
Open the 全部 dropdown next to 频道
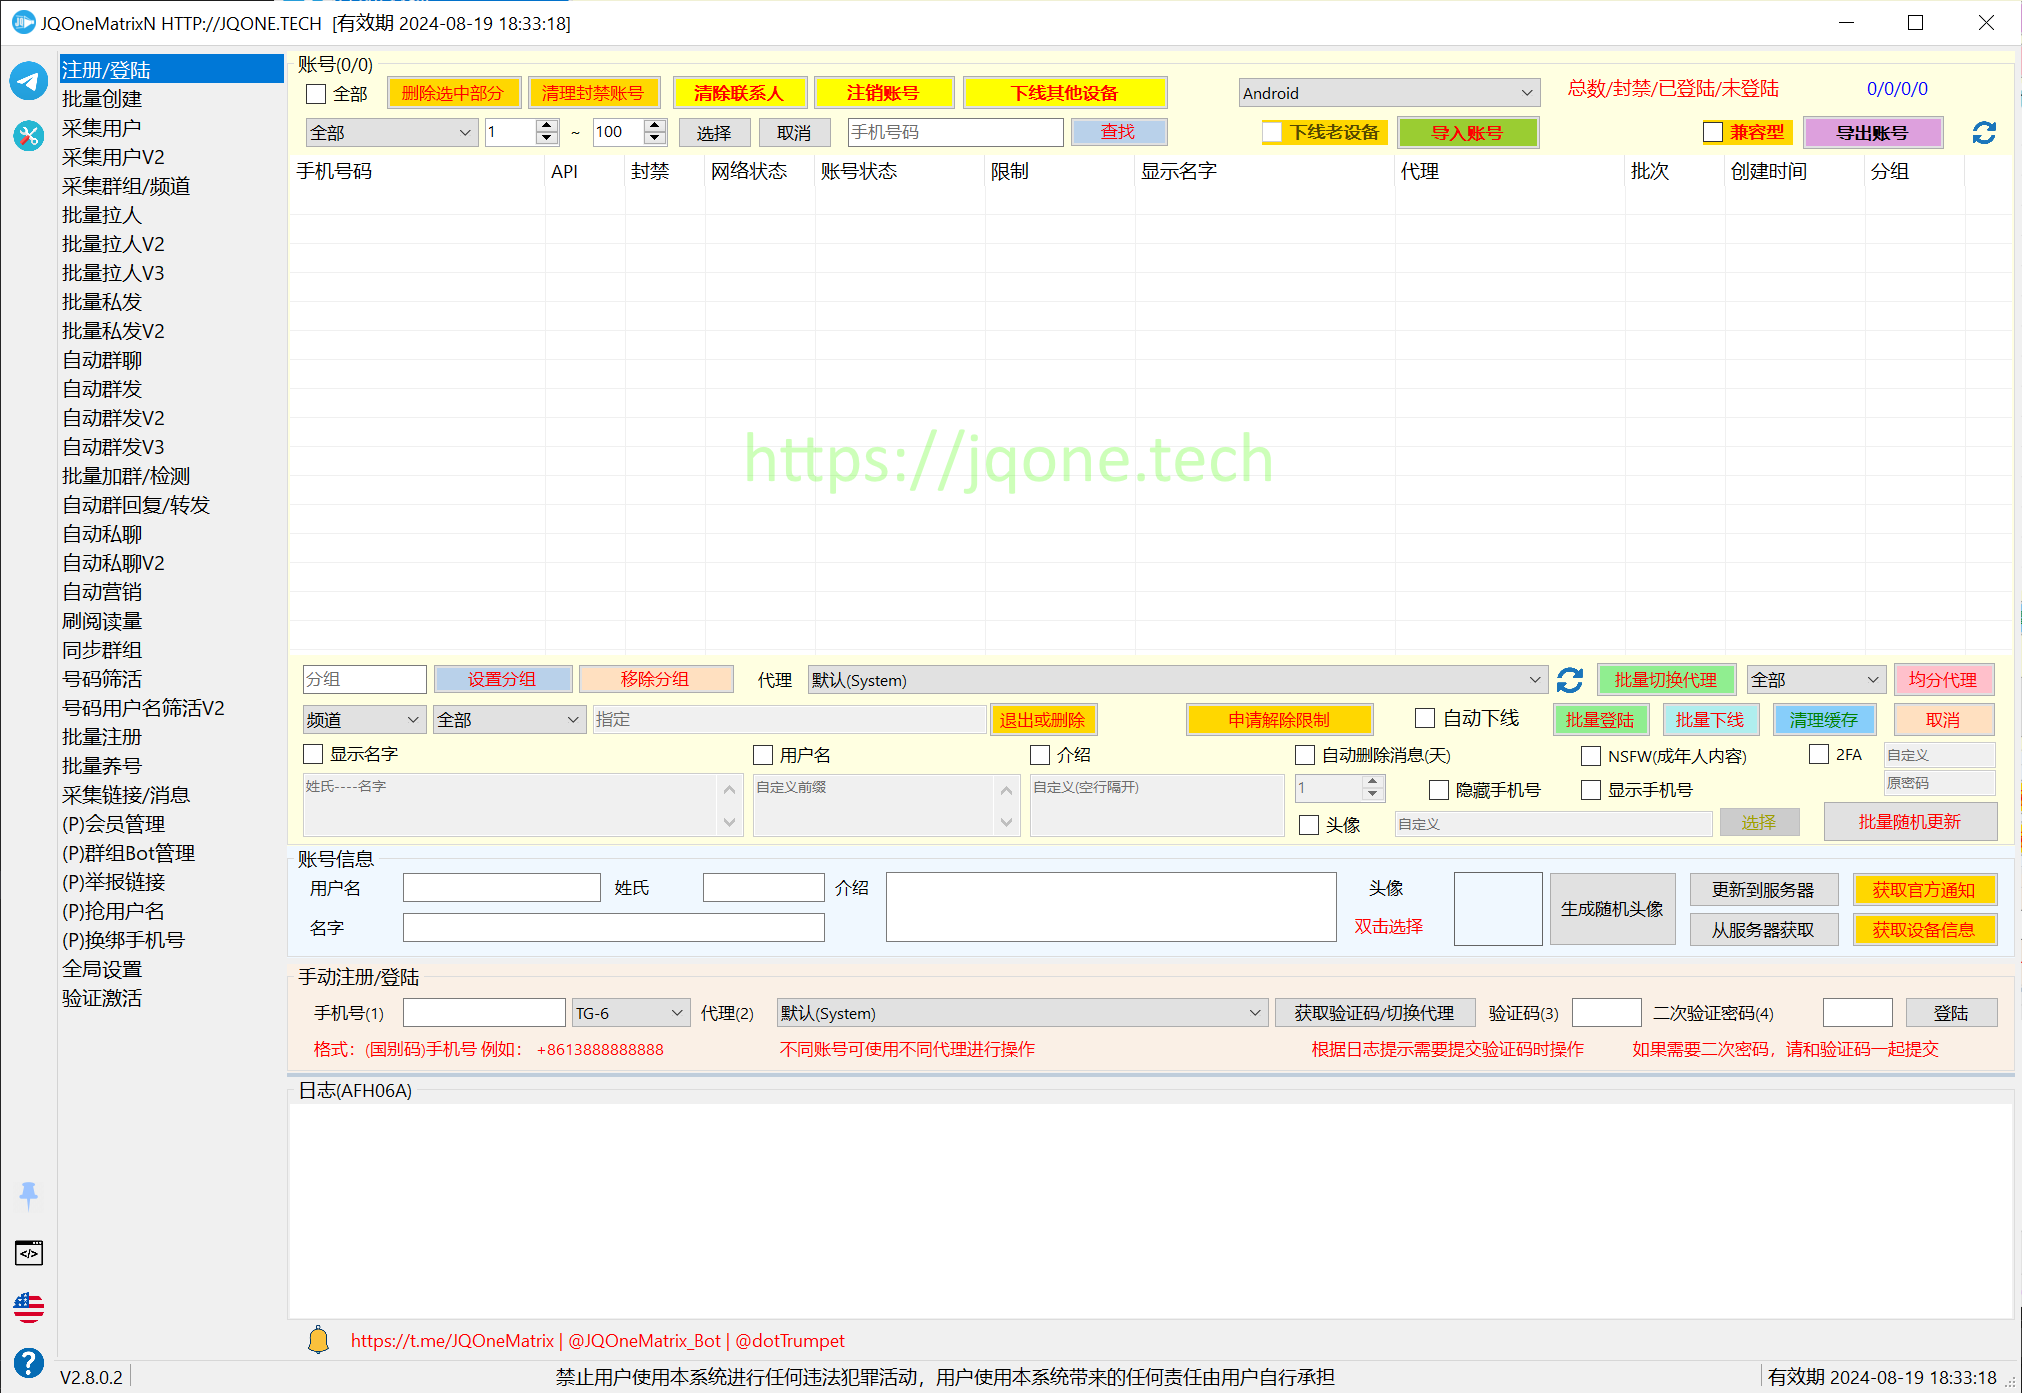click(x=509, y=720)
